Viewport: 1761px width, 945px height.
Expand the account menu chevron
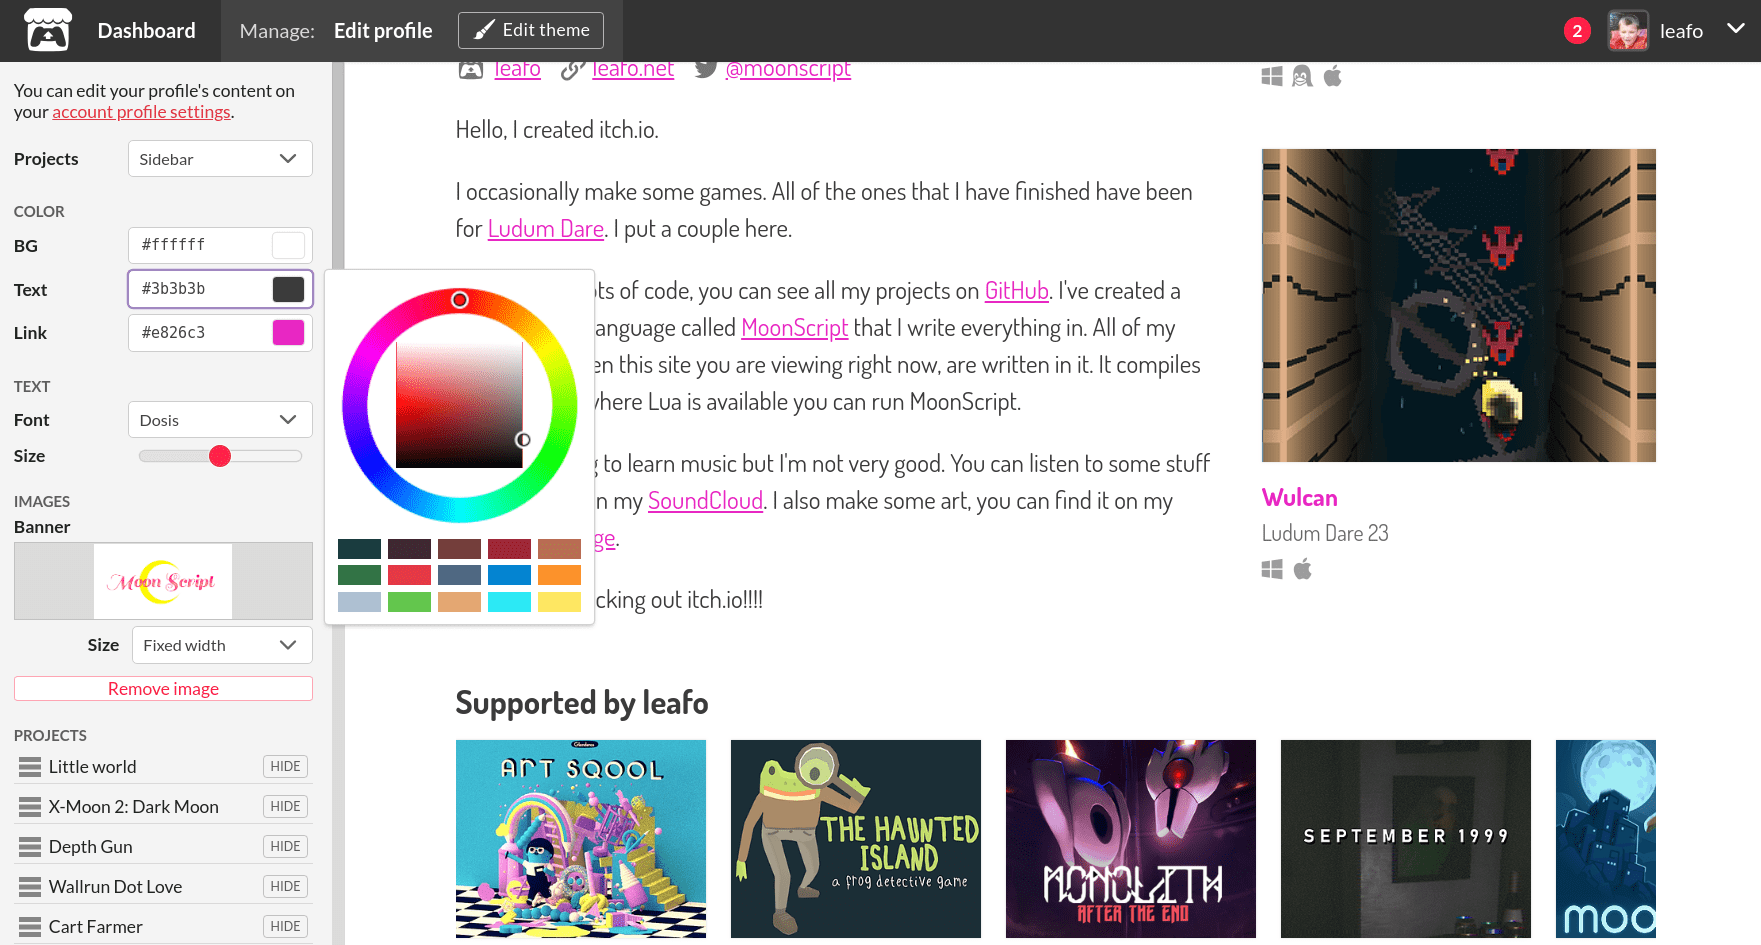pyautogui.click(x=1736, y=29)
